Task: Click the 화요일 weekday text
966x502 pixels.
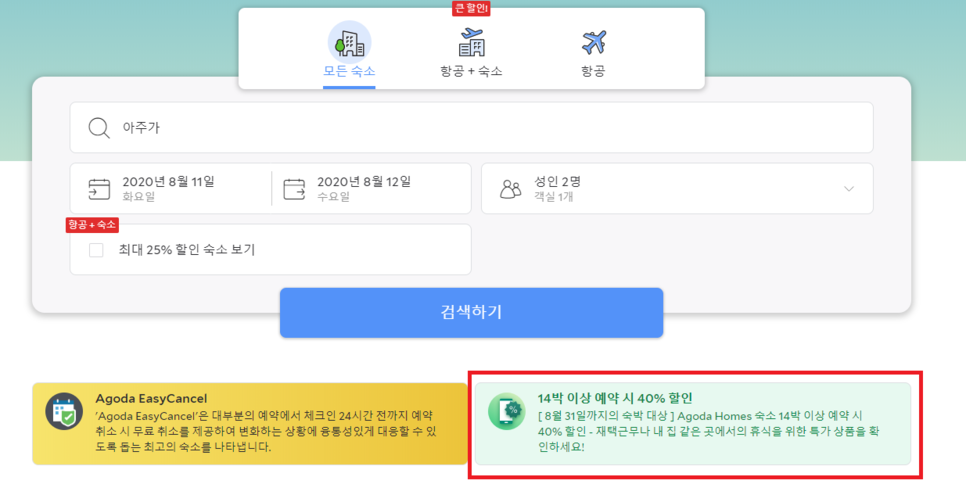Action: (x=139, y=197)
